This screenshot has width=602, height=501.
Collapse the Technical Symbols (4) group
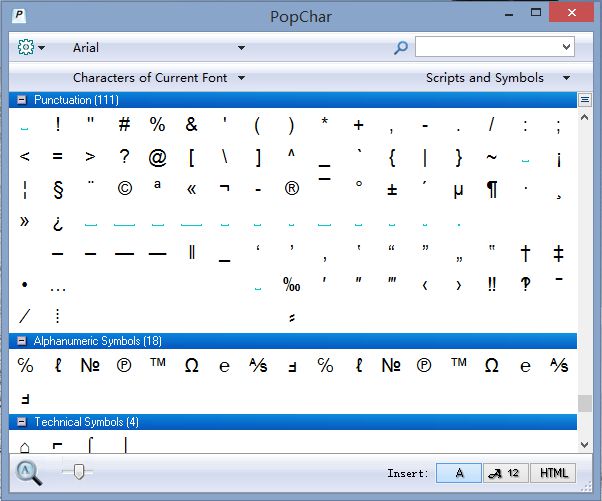click(22, 422)
